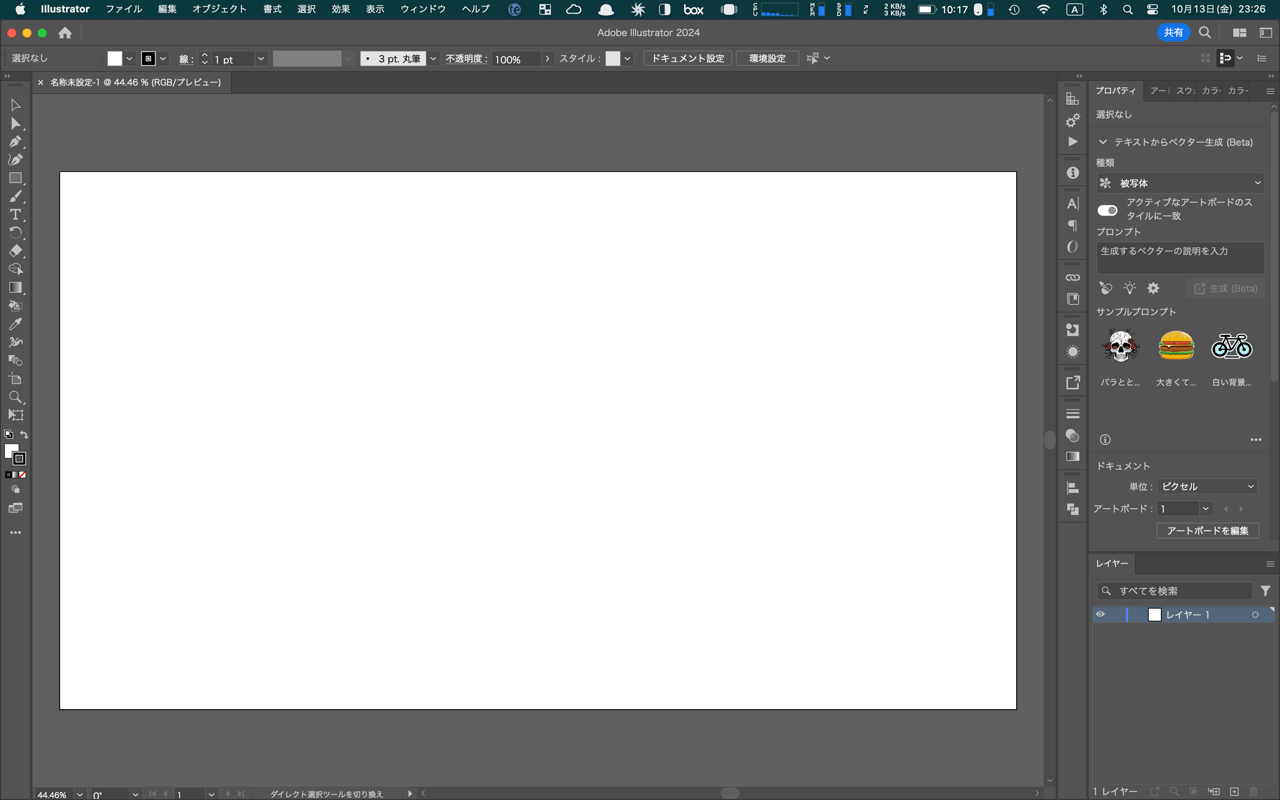Open the Align panel icon

tap(1073, 488)
